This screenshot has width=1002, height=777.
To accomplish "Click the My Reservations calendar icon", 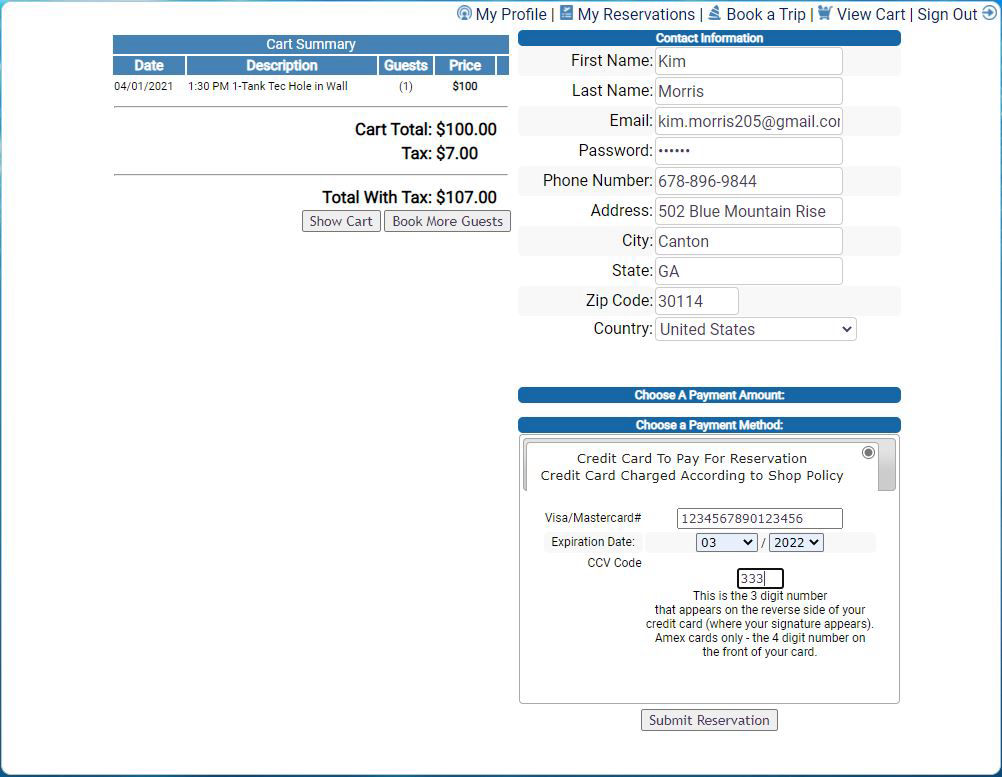I will pos(566,13).
